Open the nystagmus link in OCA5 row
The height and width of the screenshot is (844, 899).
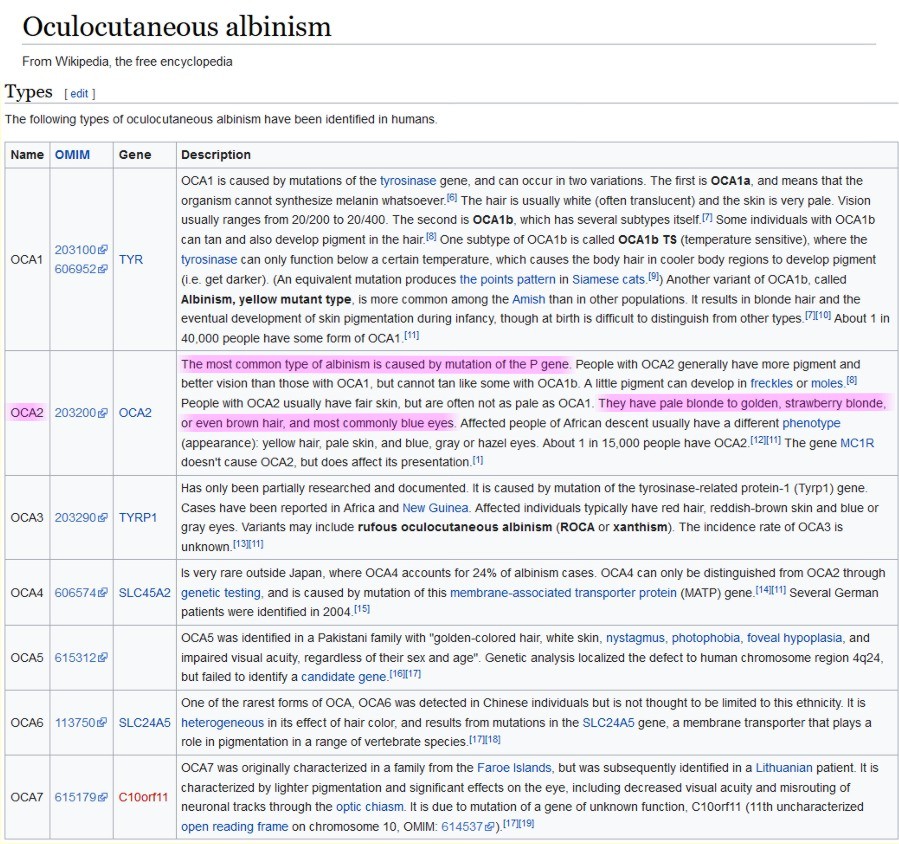(635, 637)
